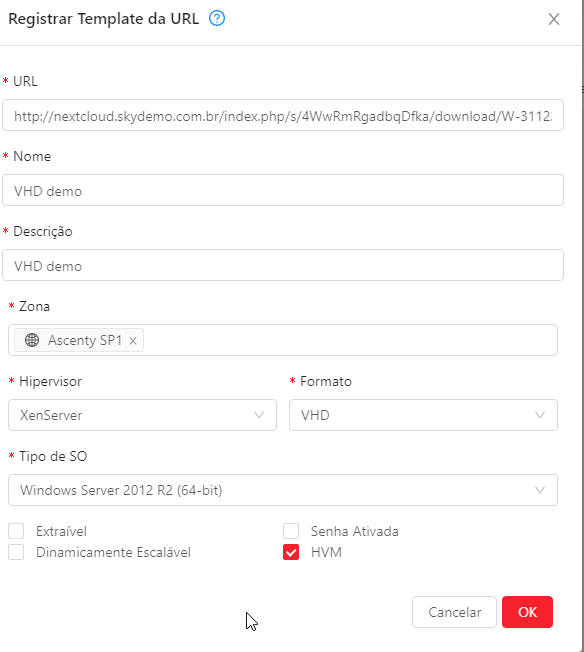Enable the Extraível checkbox
Viewport: 584px width, 652px height.
[x=16, y=531]
